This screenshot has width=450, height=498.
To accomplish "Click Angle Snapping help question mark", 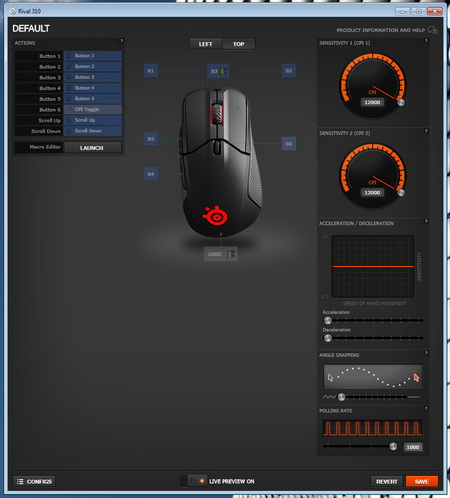I will point(426,353).
